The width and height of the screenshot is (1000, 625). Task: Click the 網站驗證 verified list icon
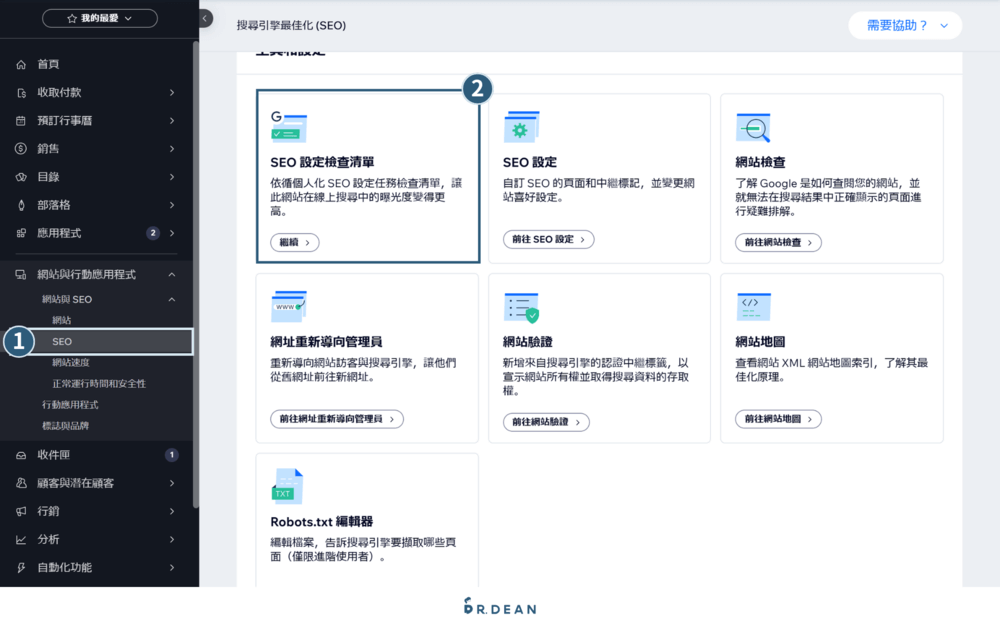[519, 306]
